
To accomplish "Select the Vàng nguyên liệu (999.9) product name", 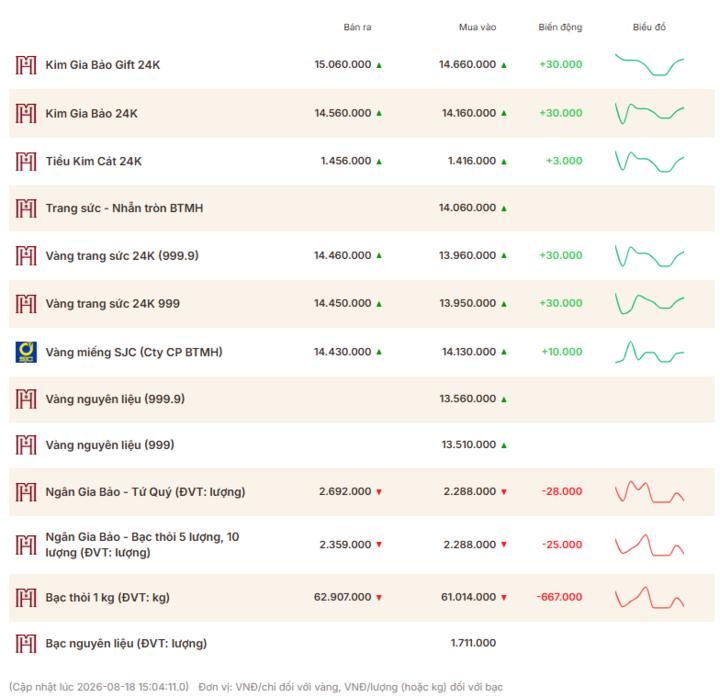I will tap(115, 399).
